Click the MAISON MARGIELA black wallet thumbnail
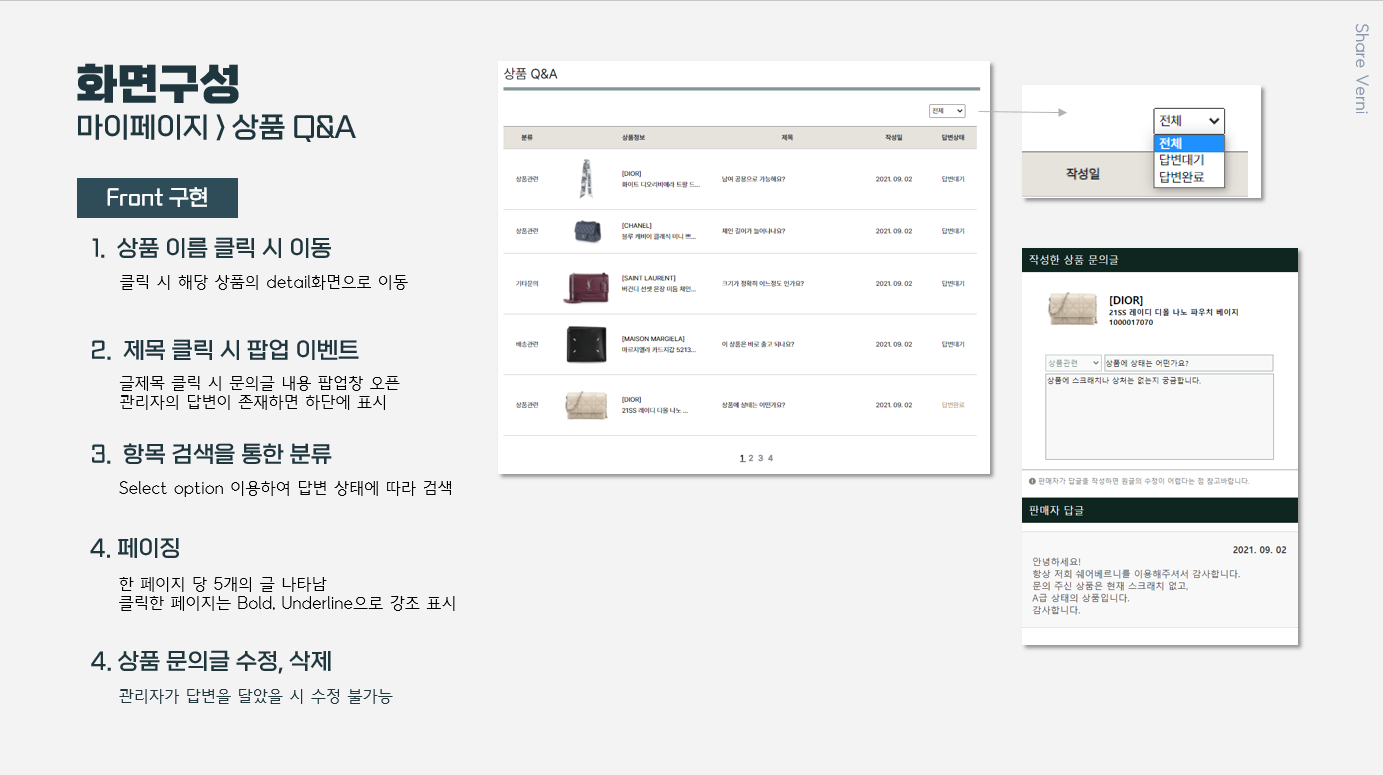Screen dimensions: 1383x775 [x=586, y=344]
